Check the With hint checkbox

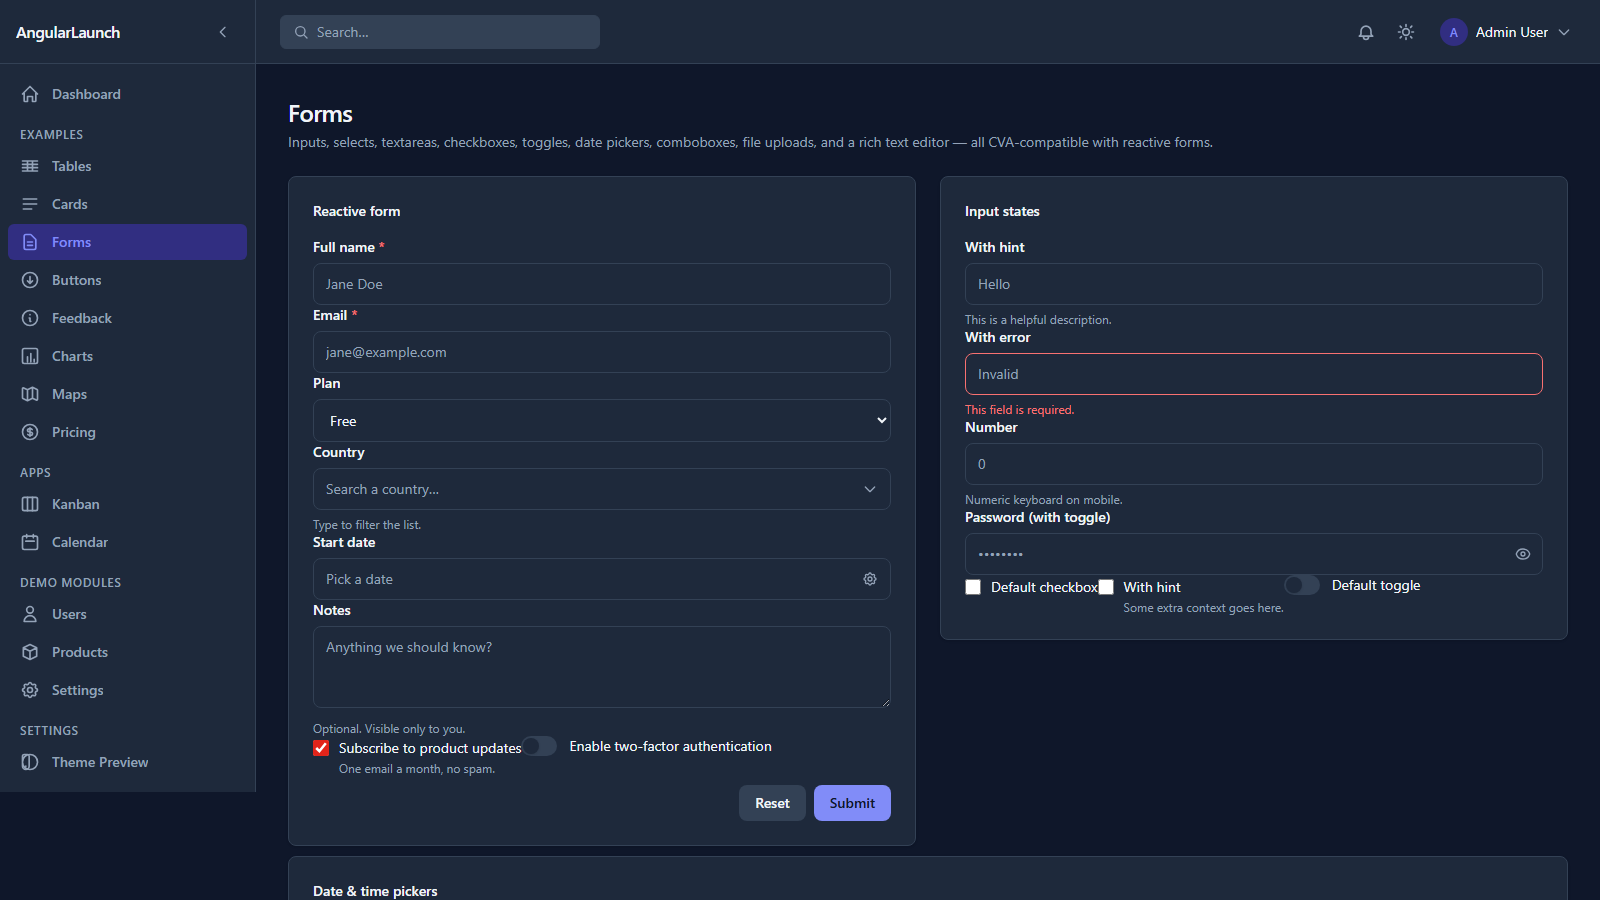tap(1106, 587)
